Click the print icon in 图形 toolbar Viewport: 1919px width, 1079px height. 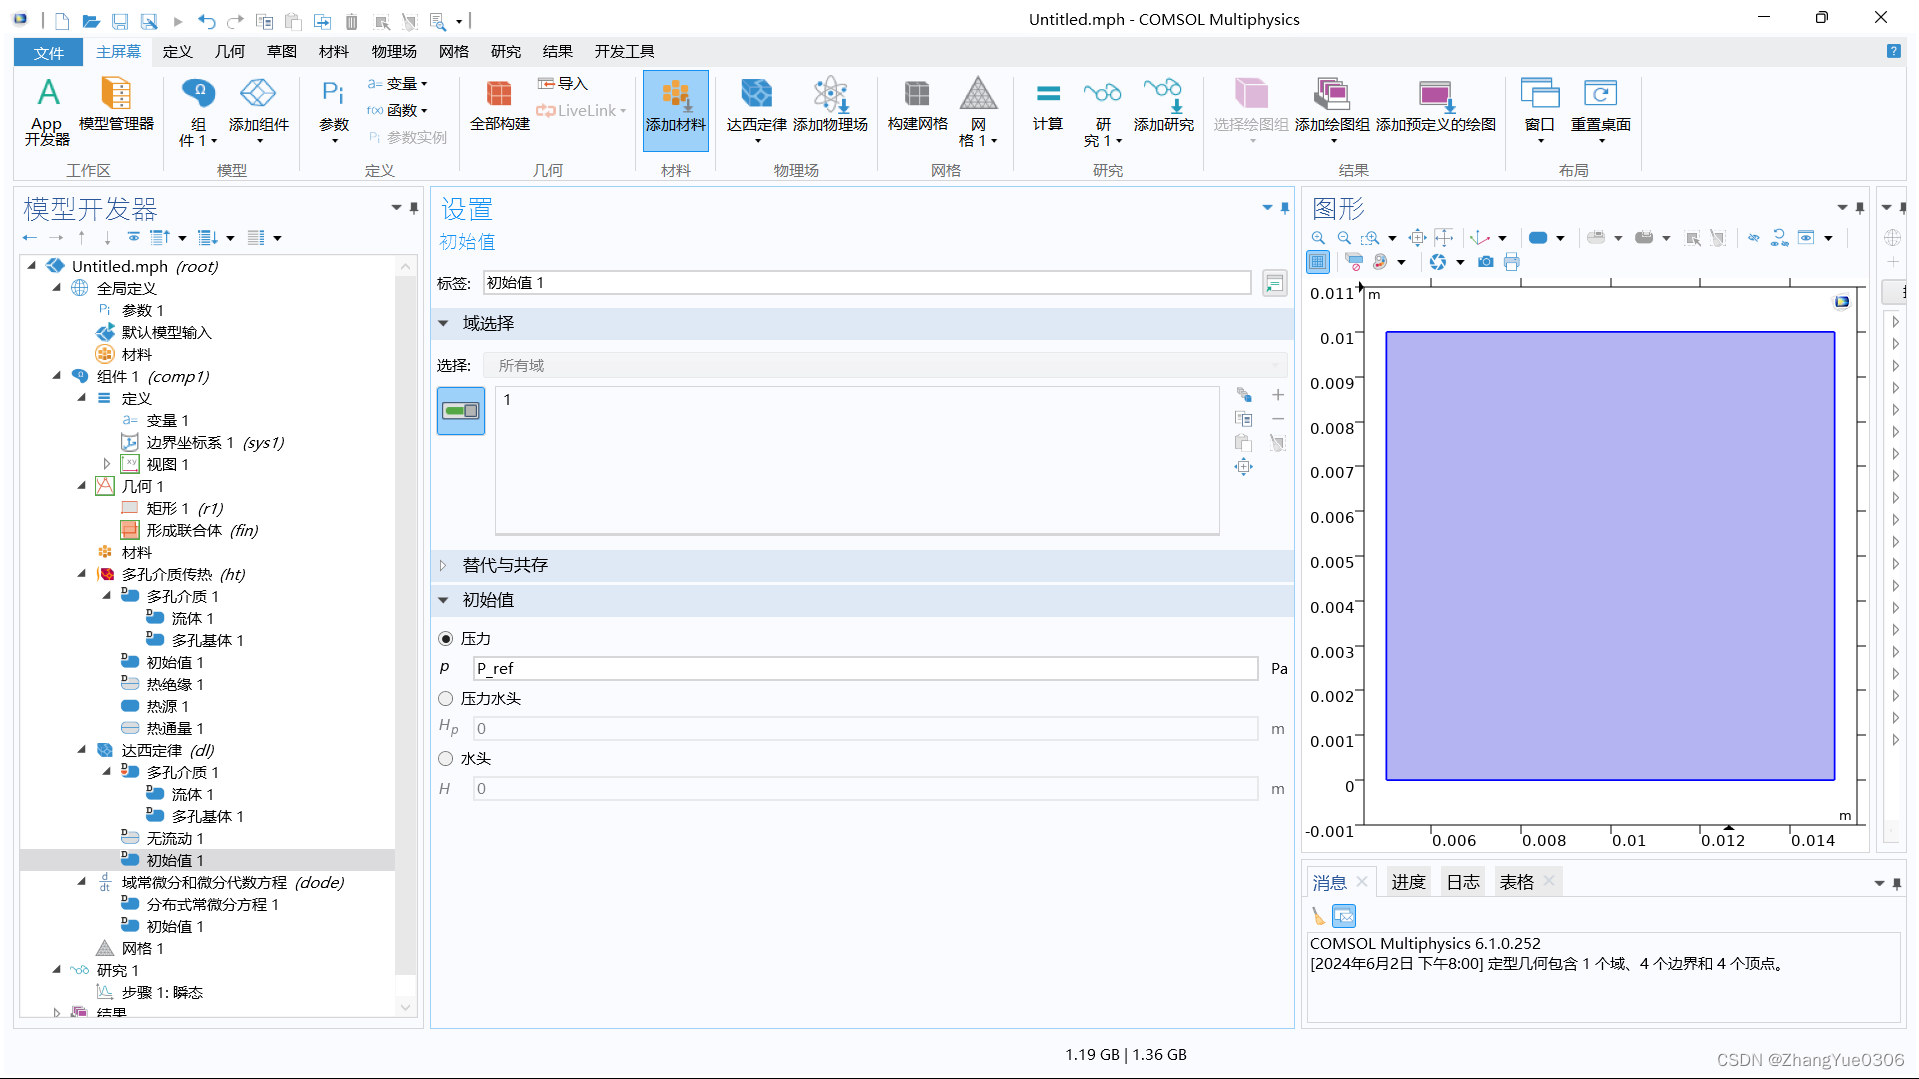pyautogui.click(x=1512, y=262)
